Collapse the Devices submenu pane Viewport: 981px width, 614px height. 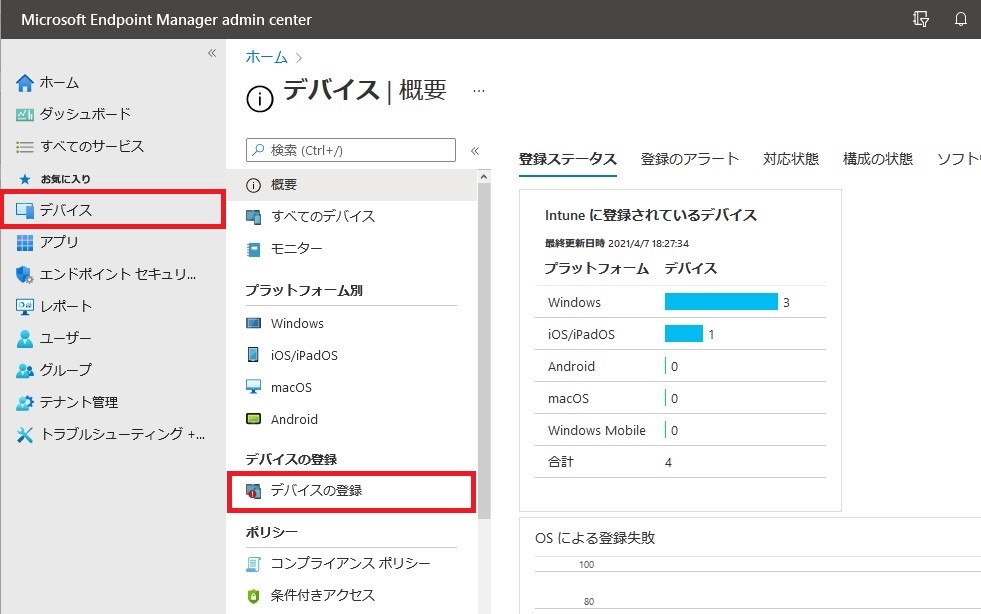[475, 151]
